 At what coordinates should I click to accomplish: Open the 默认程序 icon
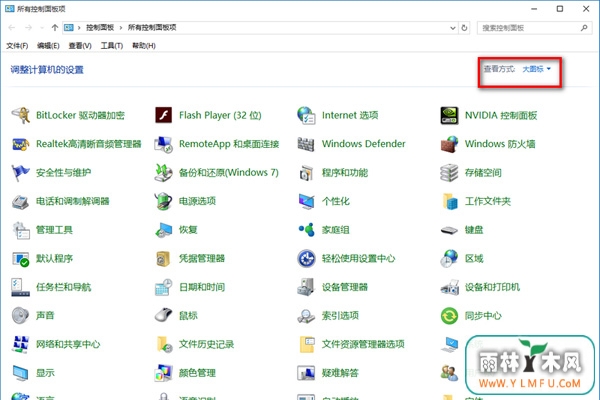[x=20, y=259]
